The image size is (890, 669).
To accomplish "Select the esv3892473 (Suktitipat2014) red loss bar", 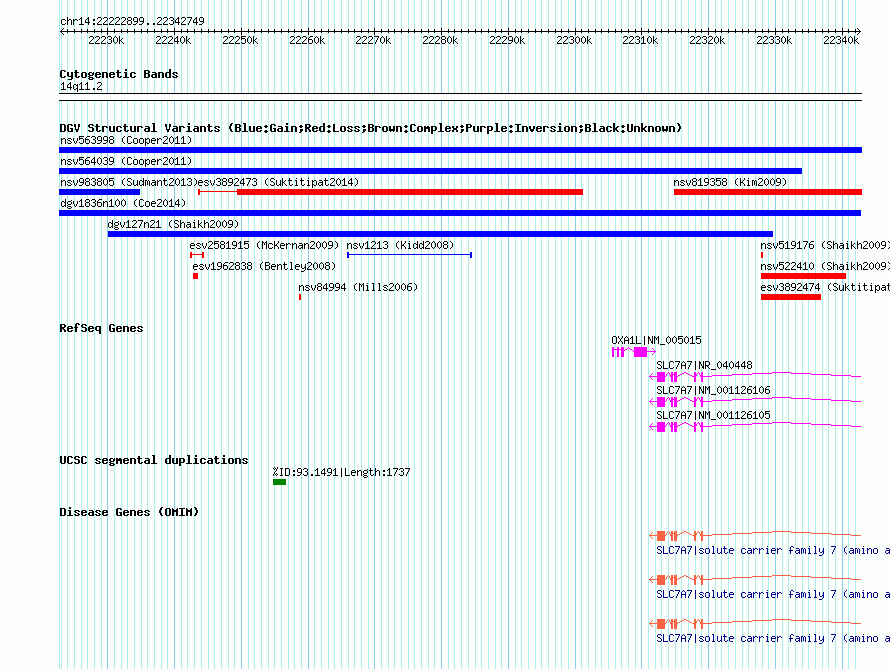I will tap(391, 192).
